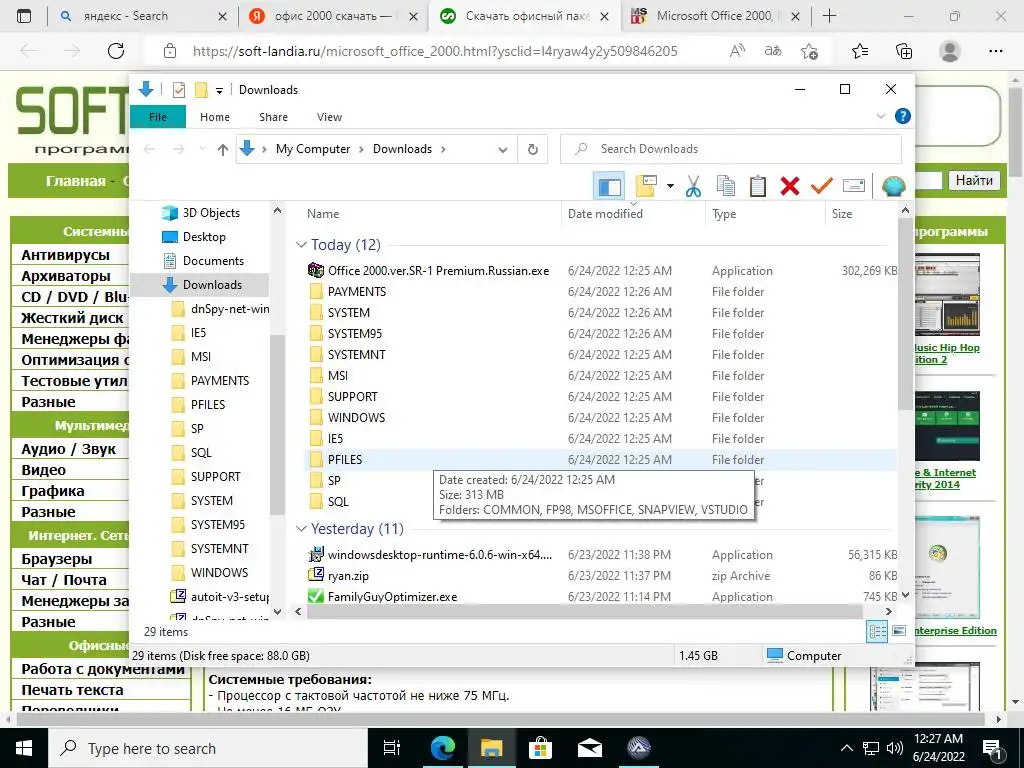Open Edge settings and more menu
Screen dimensions: 1024x768
995,51
